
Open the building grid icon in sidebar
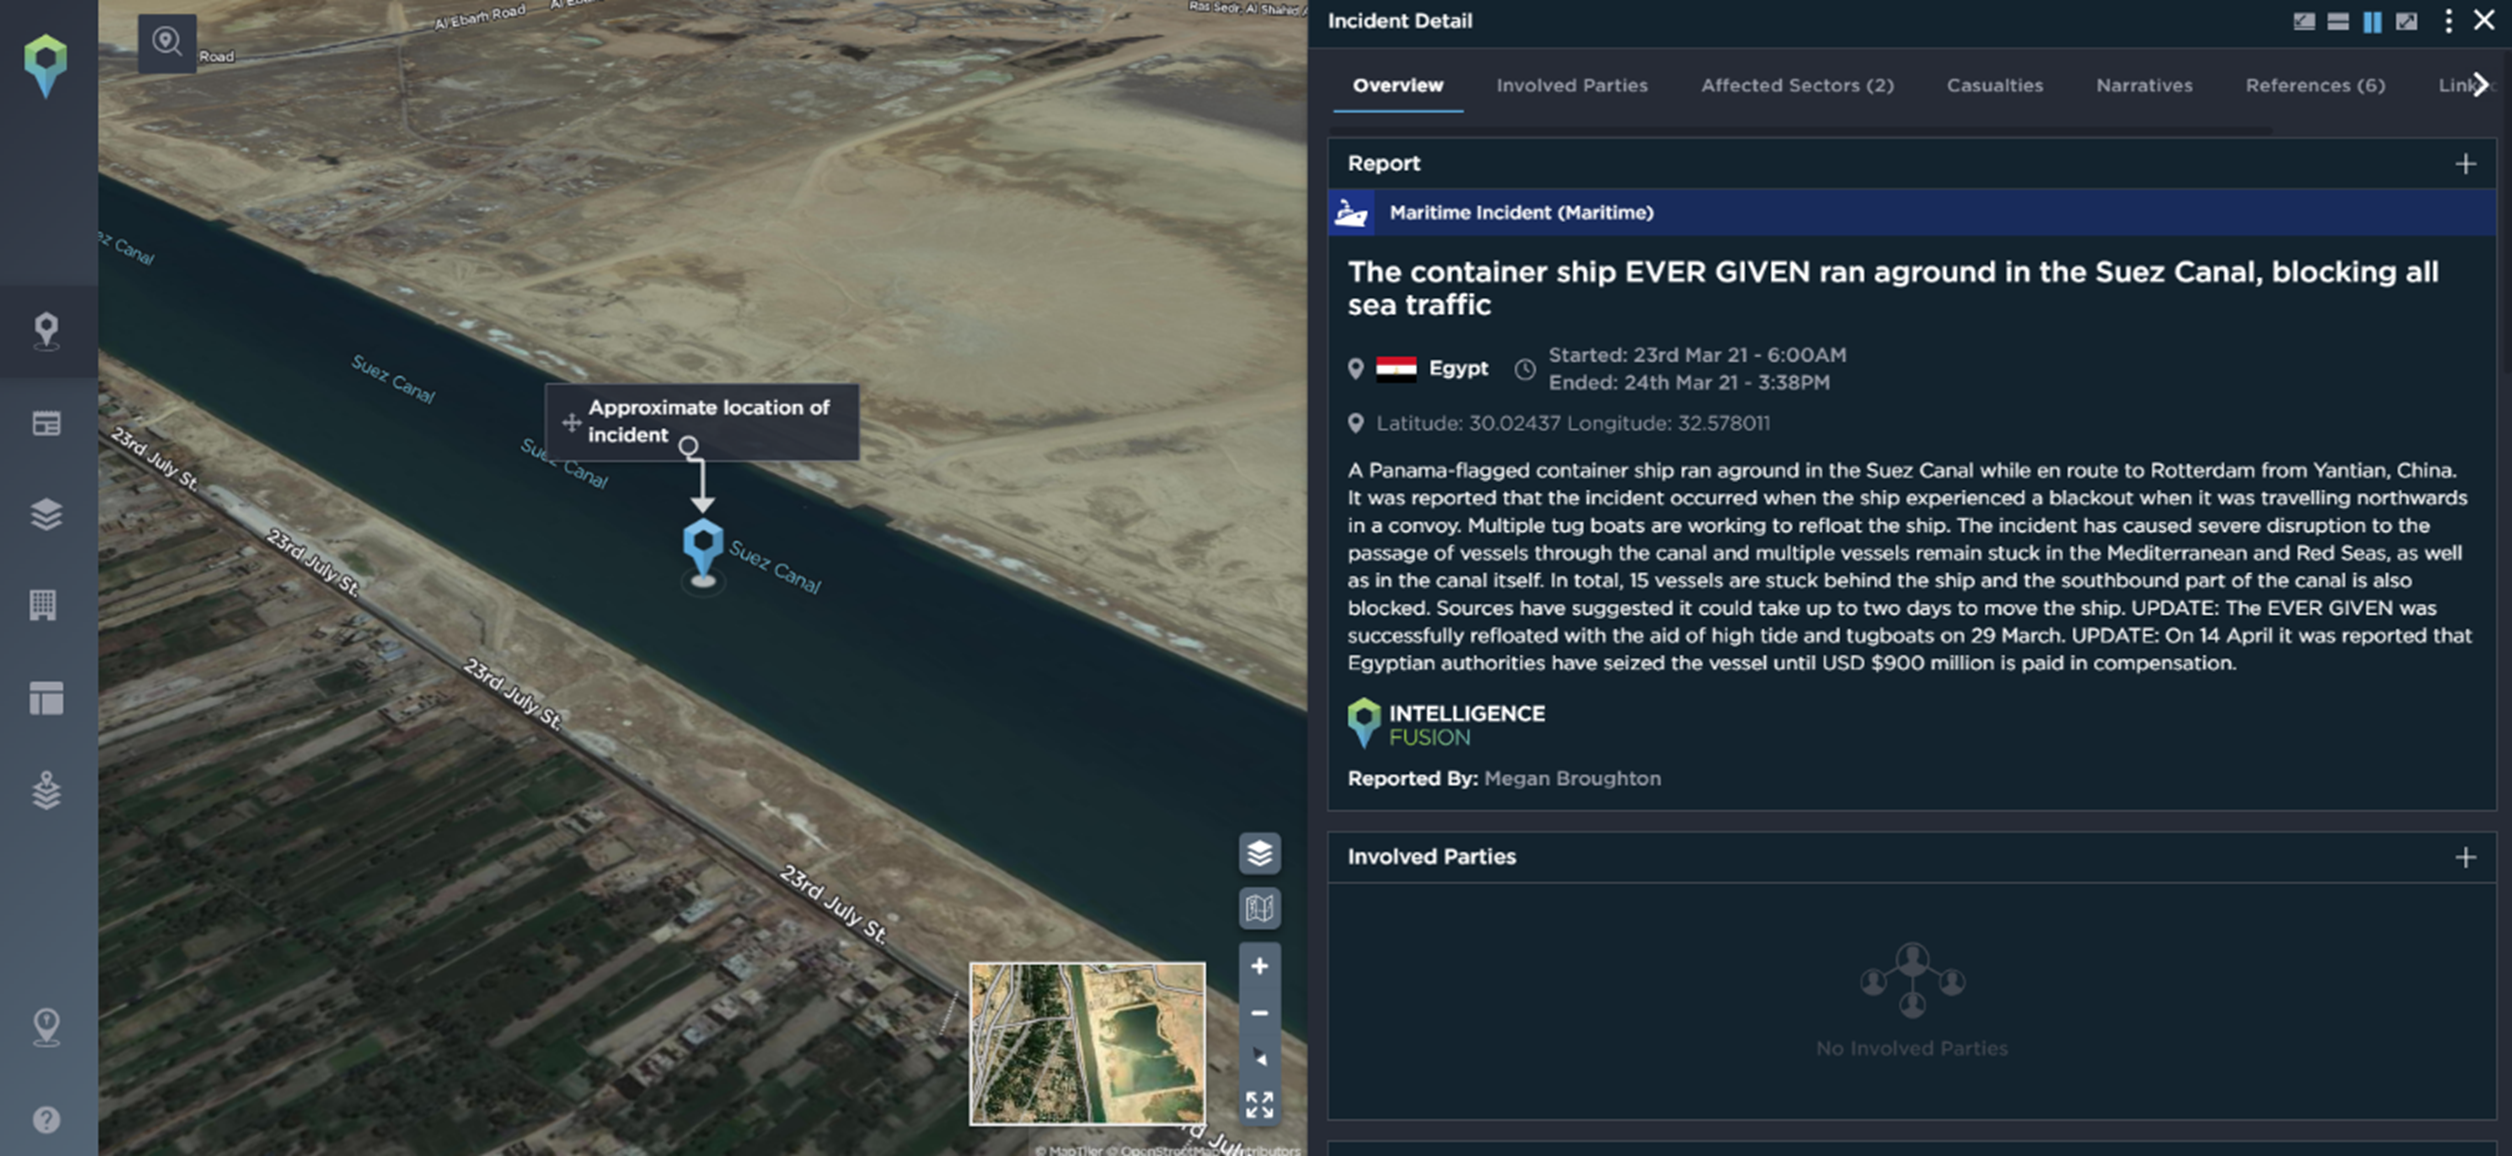click(x=43, y=605)
